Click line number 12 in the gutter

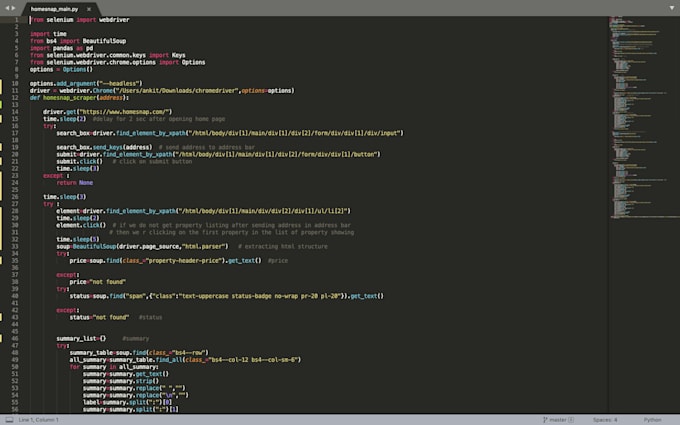pos(15,98)
